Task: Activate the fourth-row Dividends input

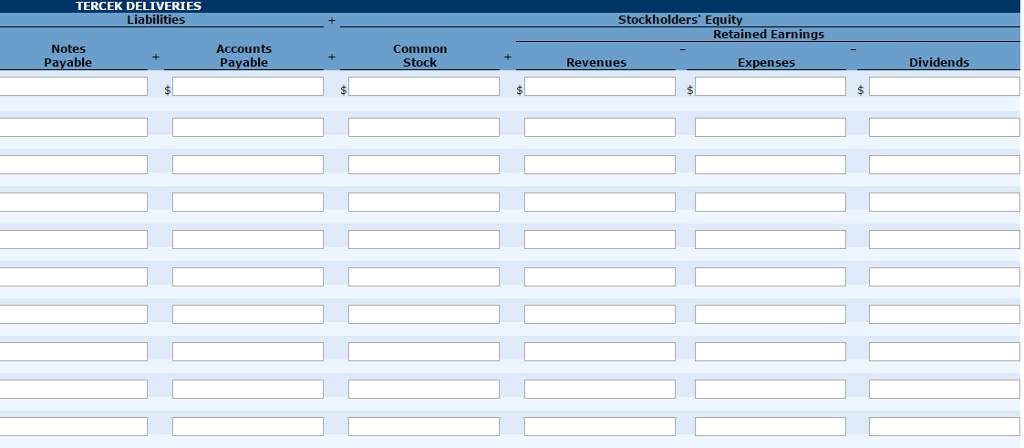Action: pos(944,202)
